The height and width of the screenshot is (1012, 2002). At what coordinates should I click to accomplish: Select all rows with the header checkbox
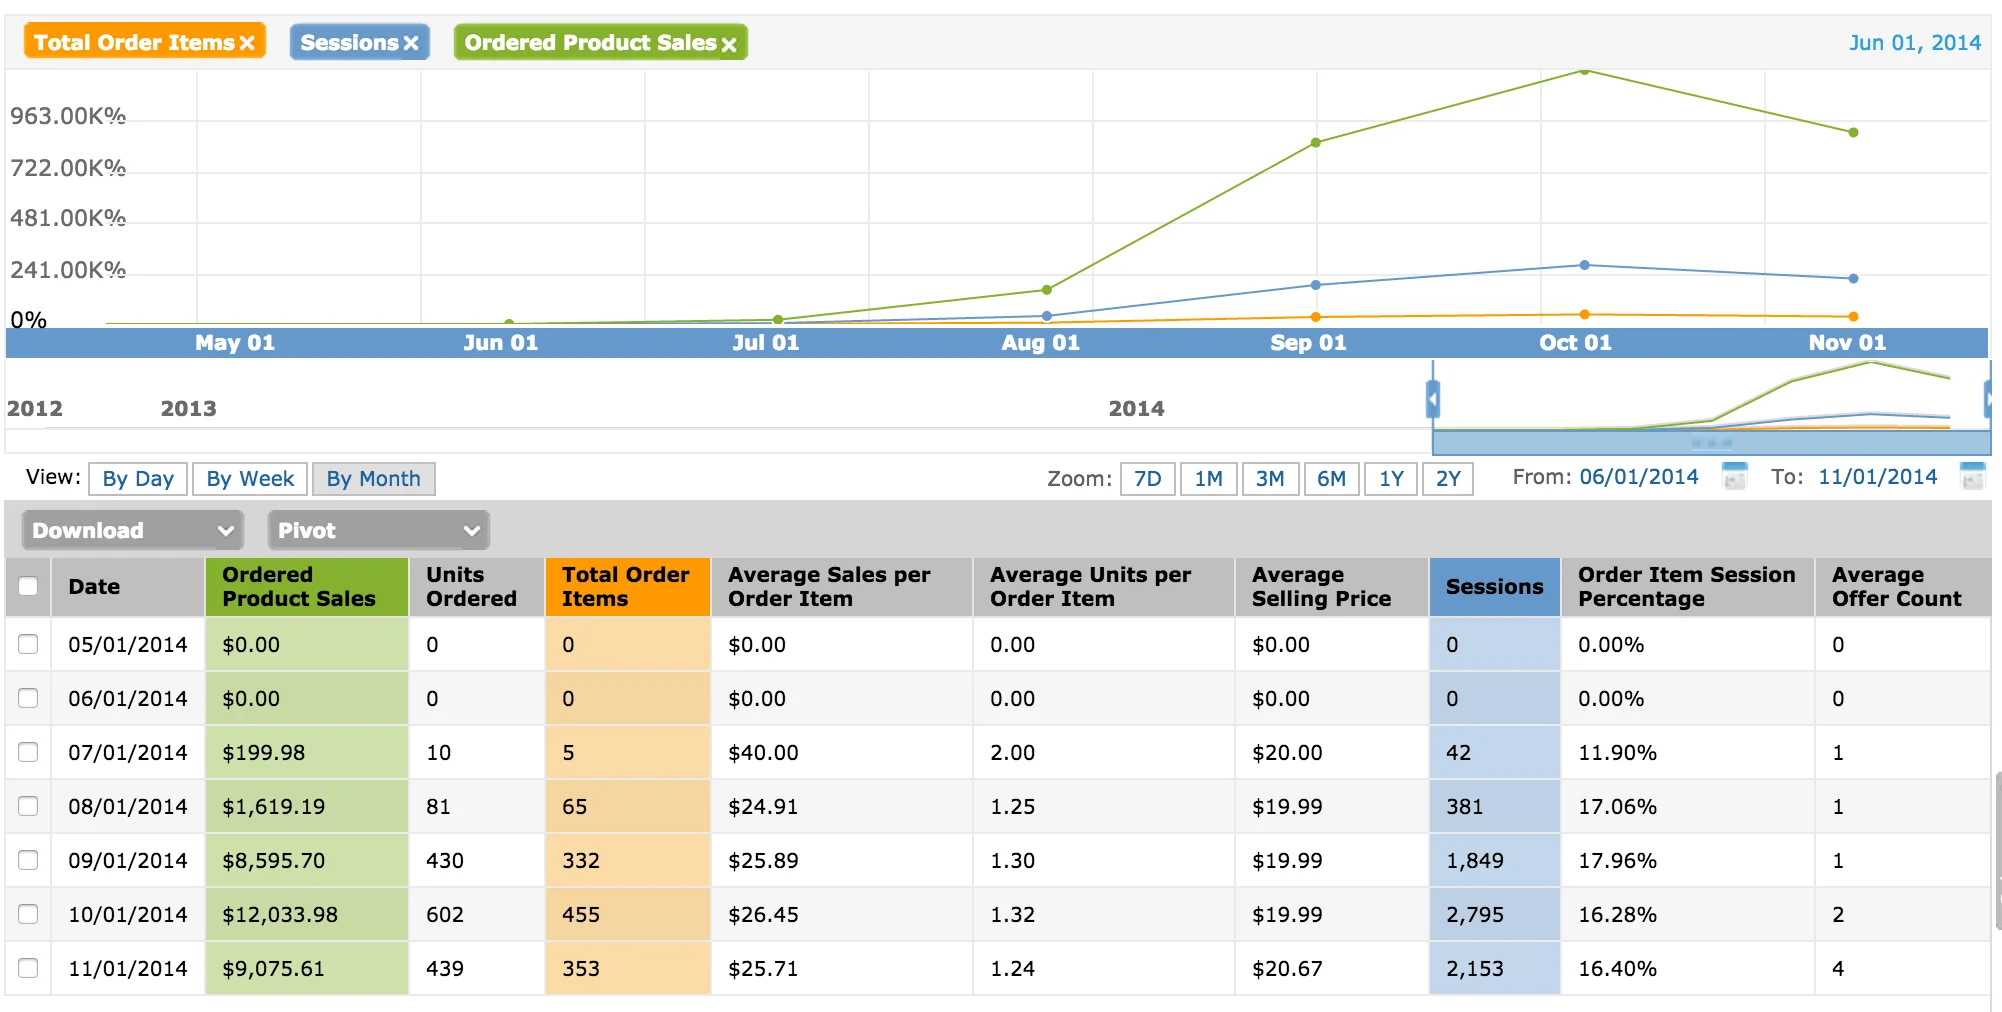pos(28,587)
